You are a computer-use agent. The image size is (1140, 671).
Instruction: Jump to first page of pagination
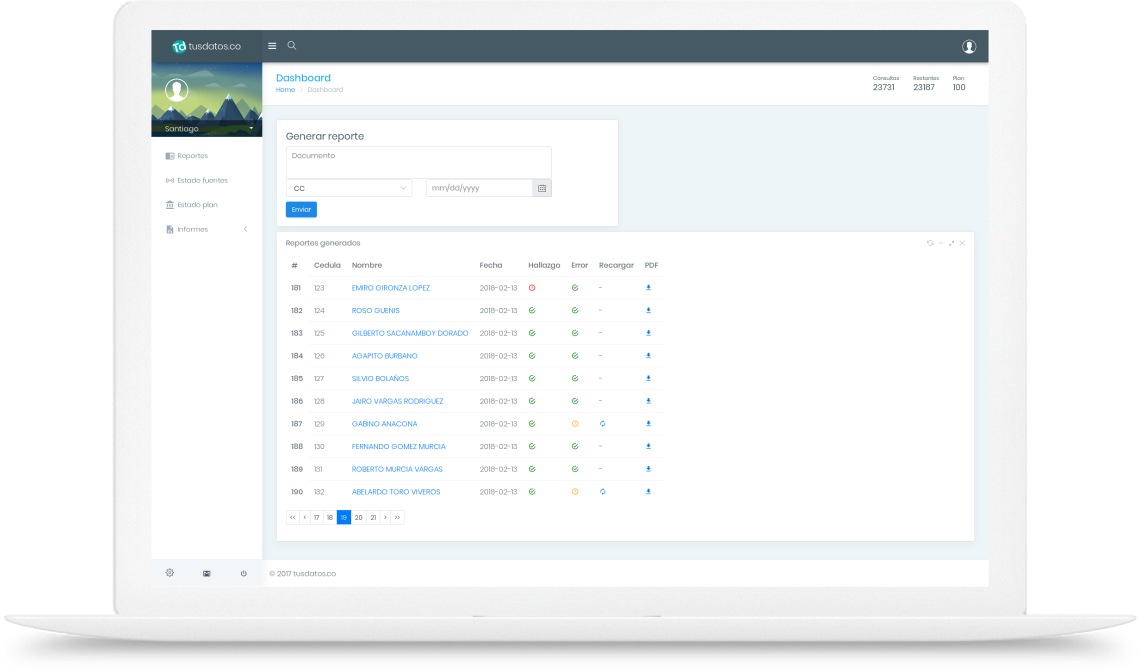pos(292,518)
